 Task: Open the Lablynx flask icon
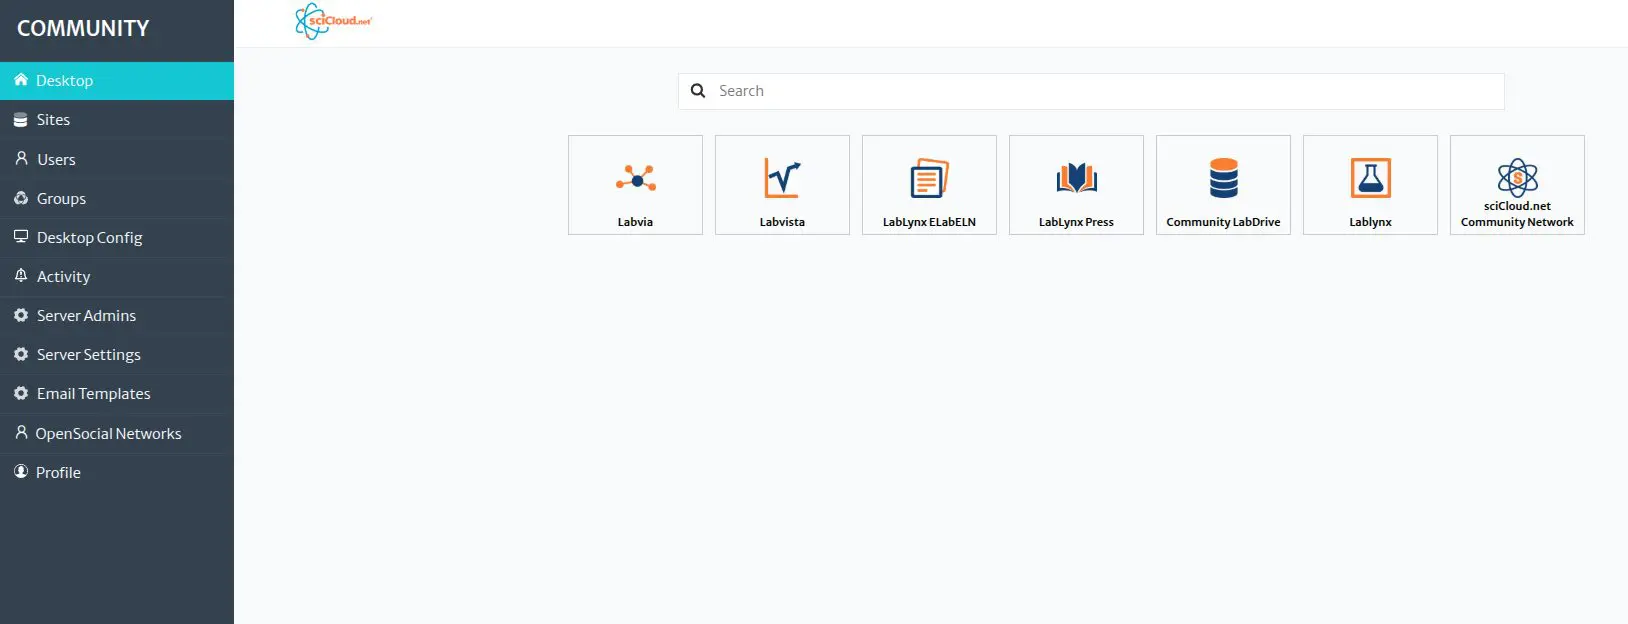click(x=1370, y=178)
